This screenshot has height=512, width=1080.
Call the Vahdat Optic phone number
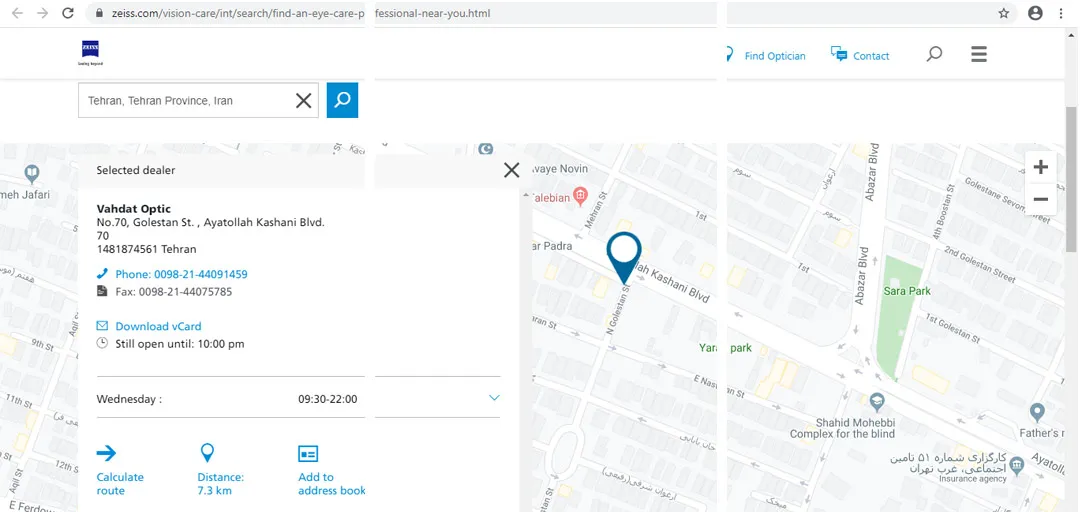(x=180, y=274)
